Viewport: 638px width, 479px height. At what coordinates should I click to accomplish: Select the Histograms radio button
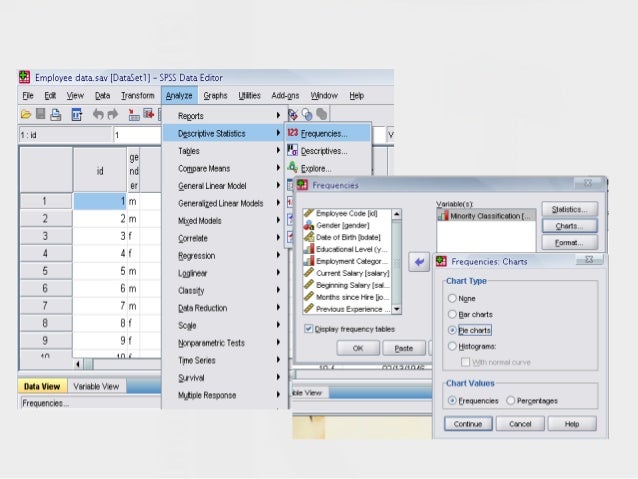(x=452, y=346)
